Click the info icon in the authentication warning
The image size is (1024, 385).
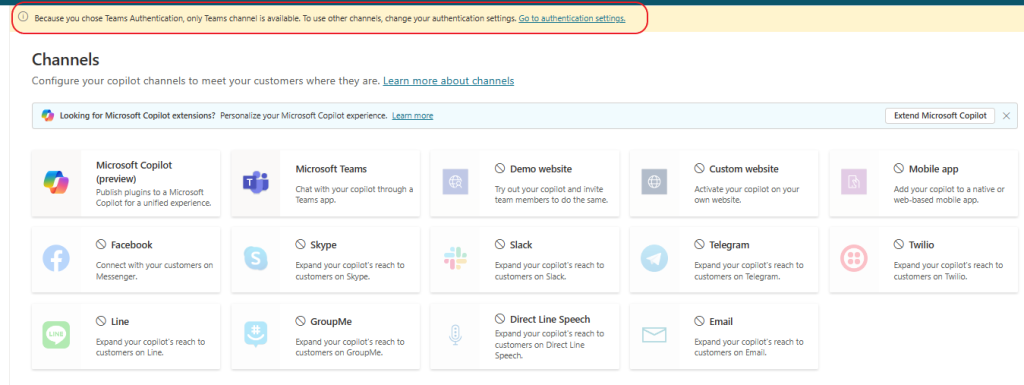[x=24, y=18]
